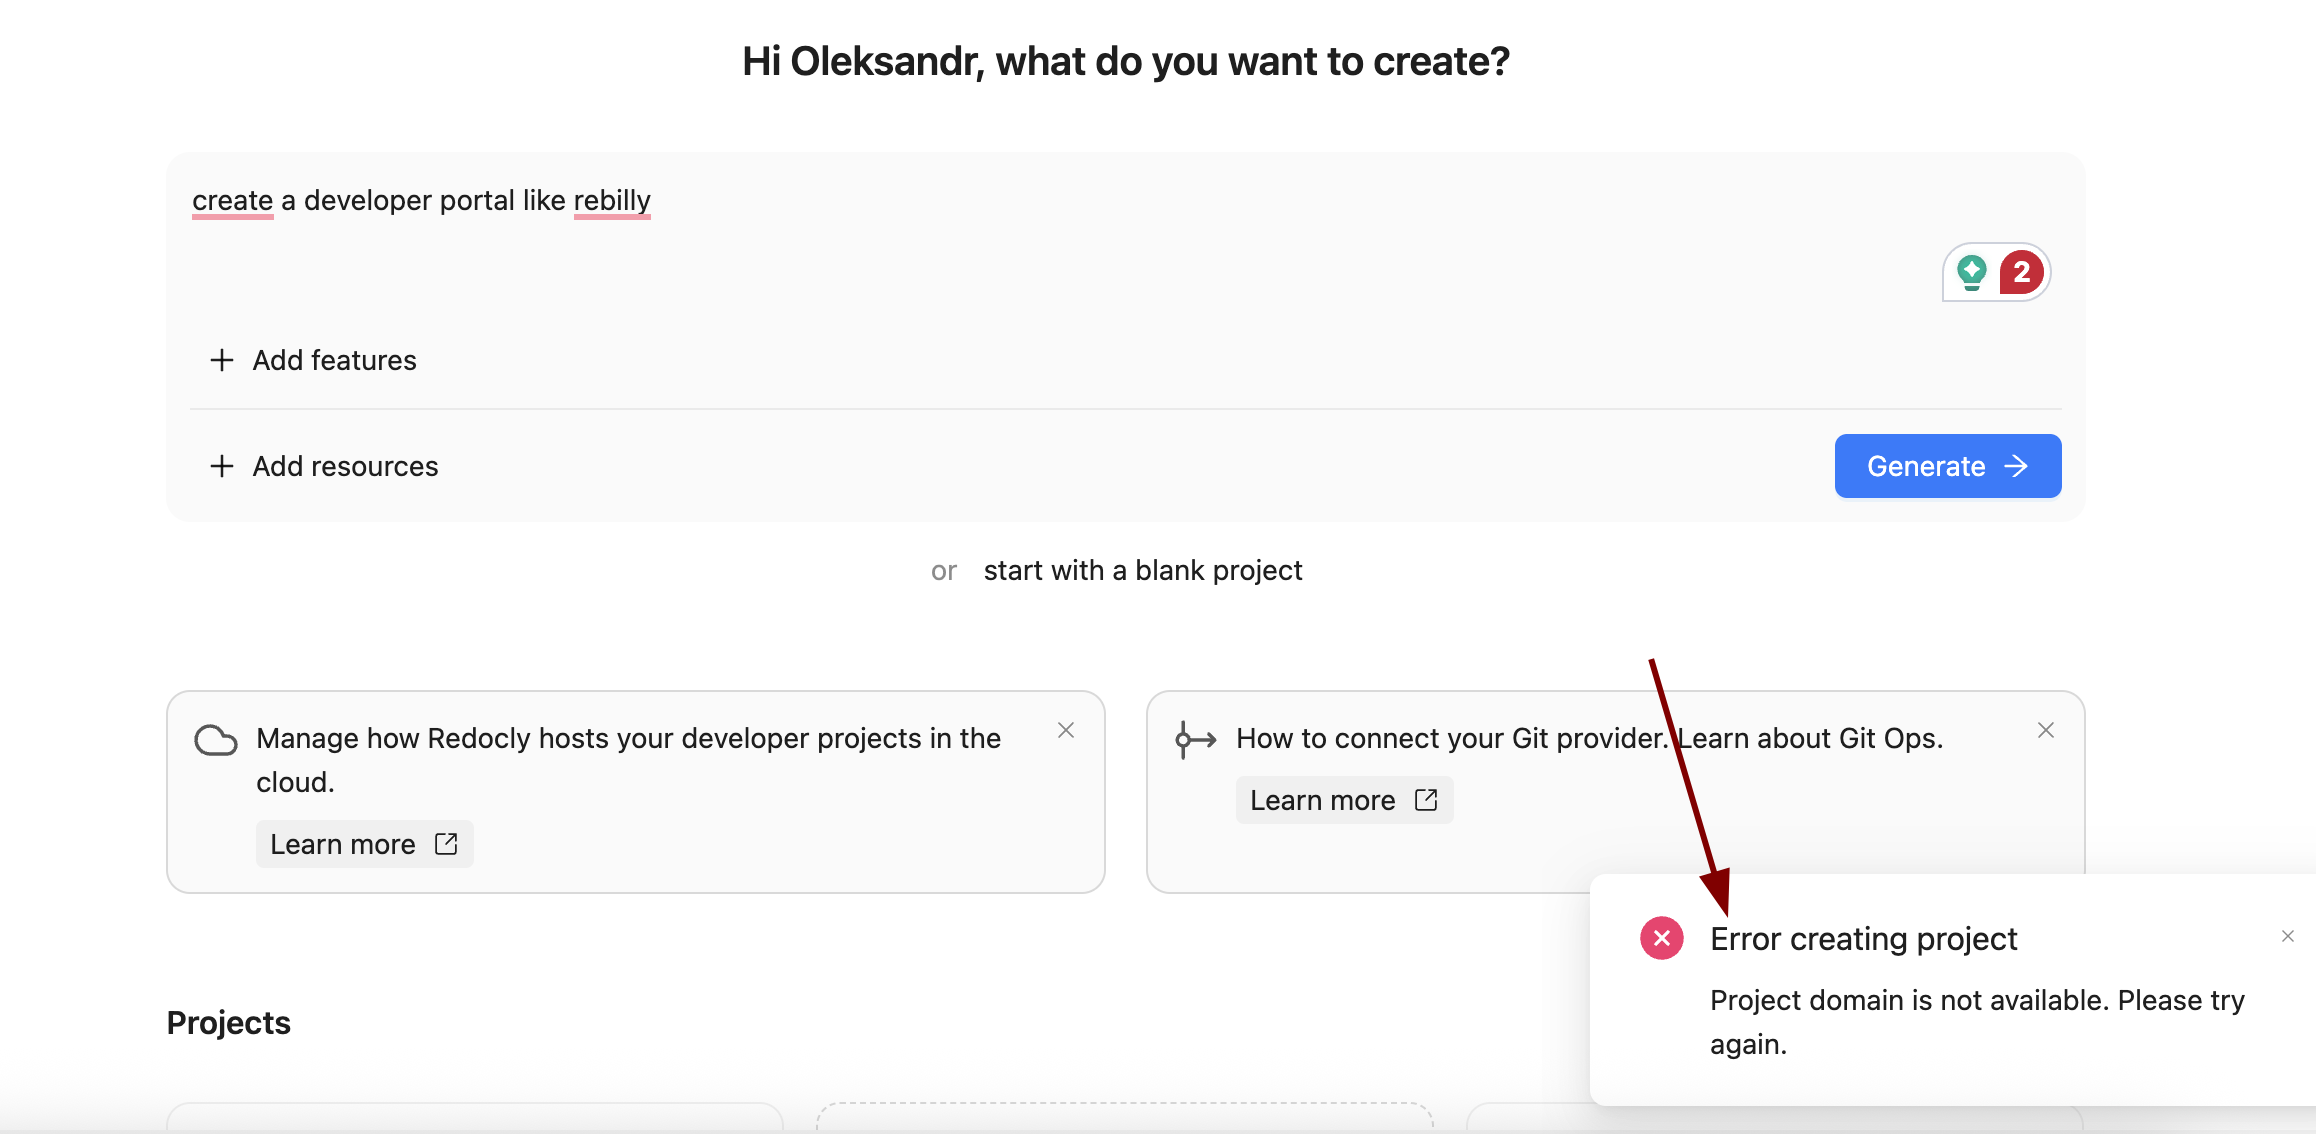This screenshot has height=1134, width=2316.
Task: Dismiss the Redocly cloud hosting info card
Action: click(x=1066, y=730)
